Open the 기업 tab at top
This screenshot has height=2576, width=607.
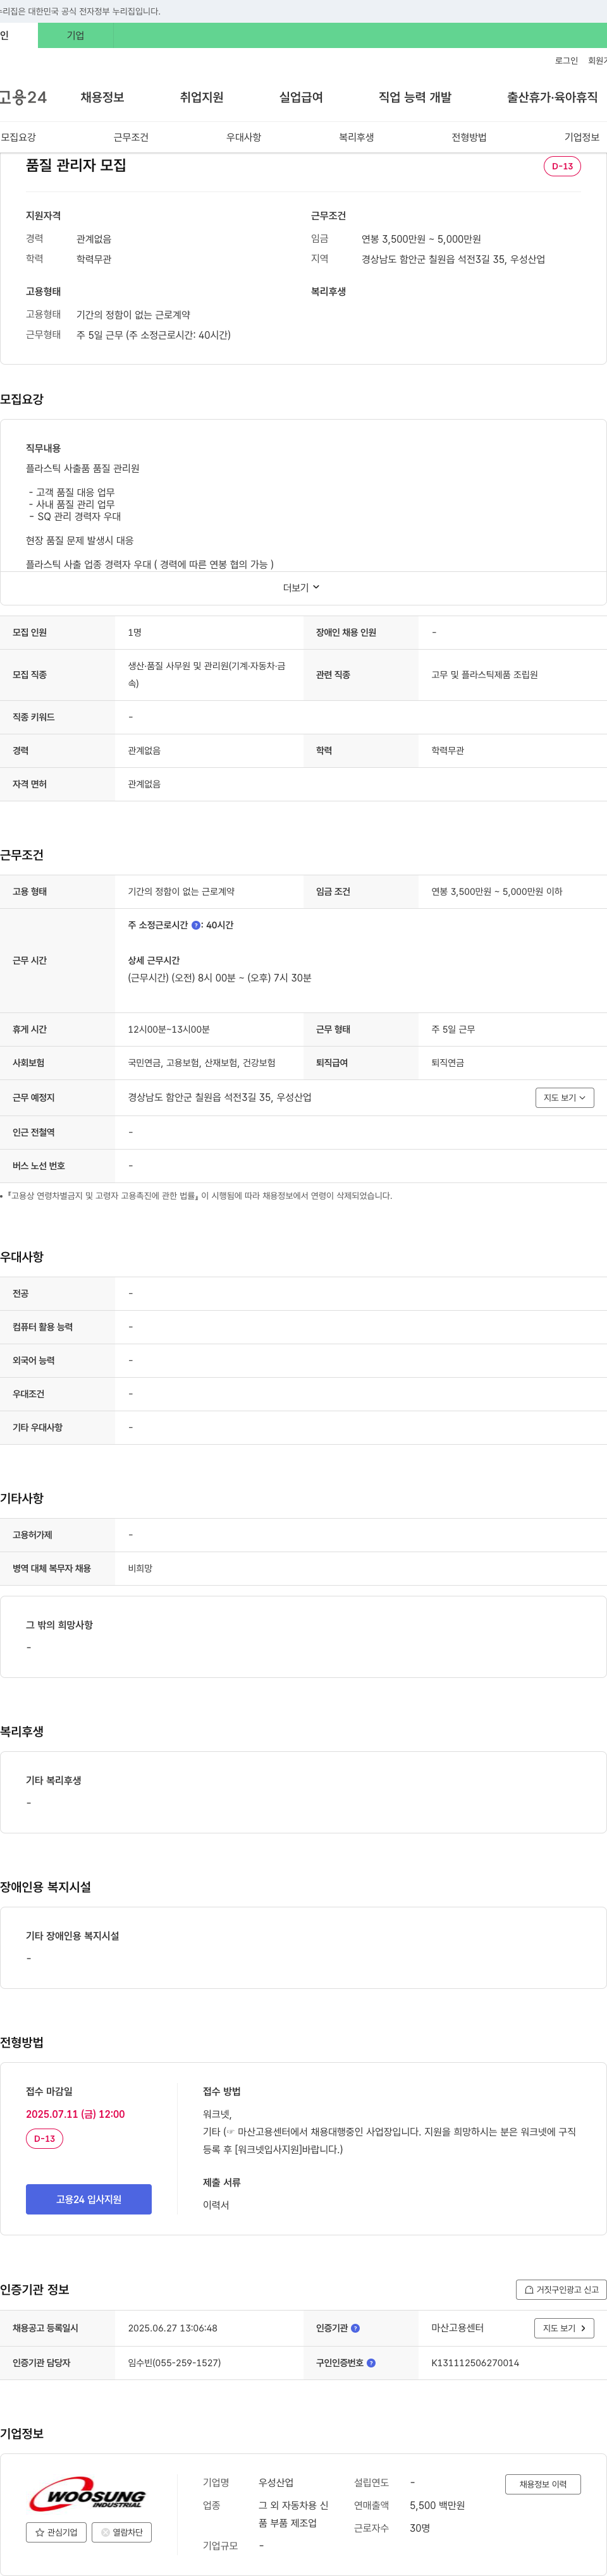coord(75,35)
